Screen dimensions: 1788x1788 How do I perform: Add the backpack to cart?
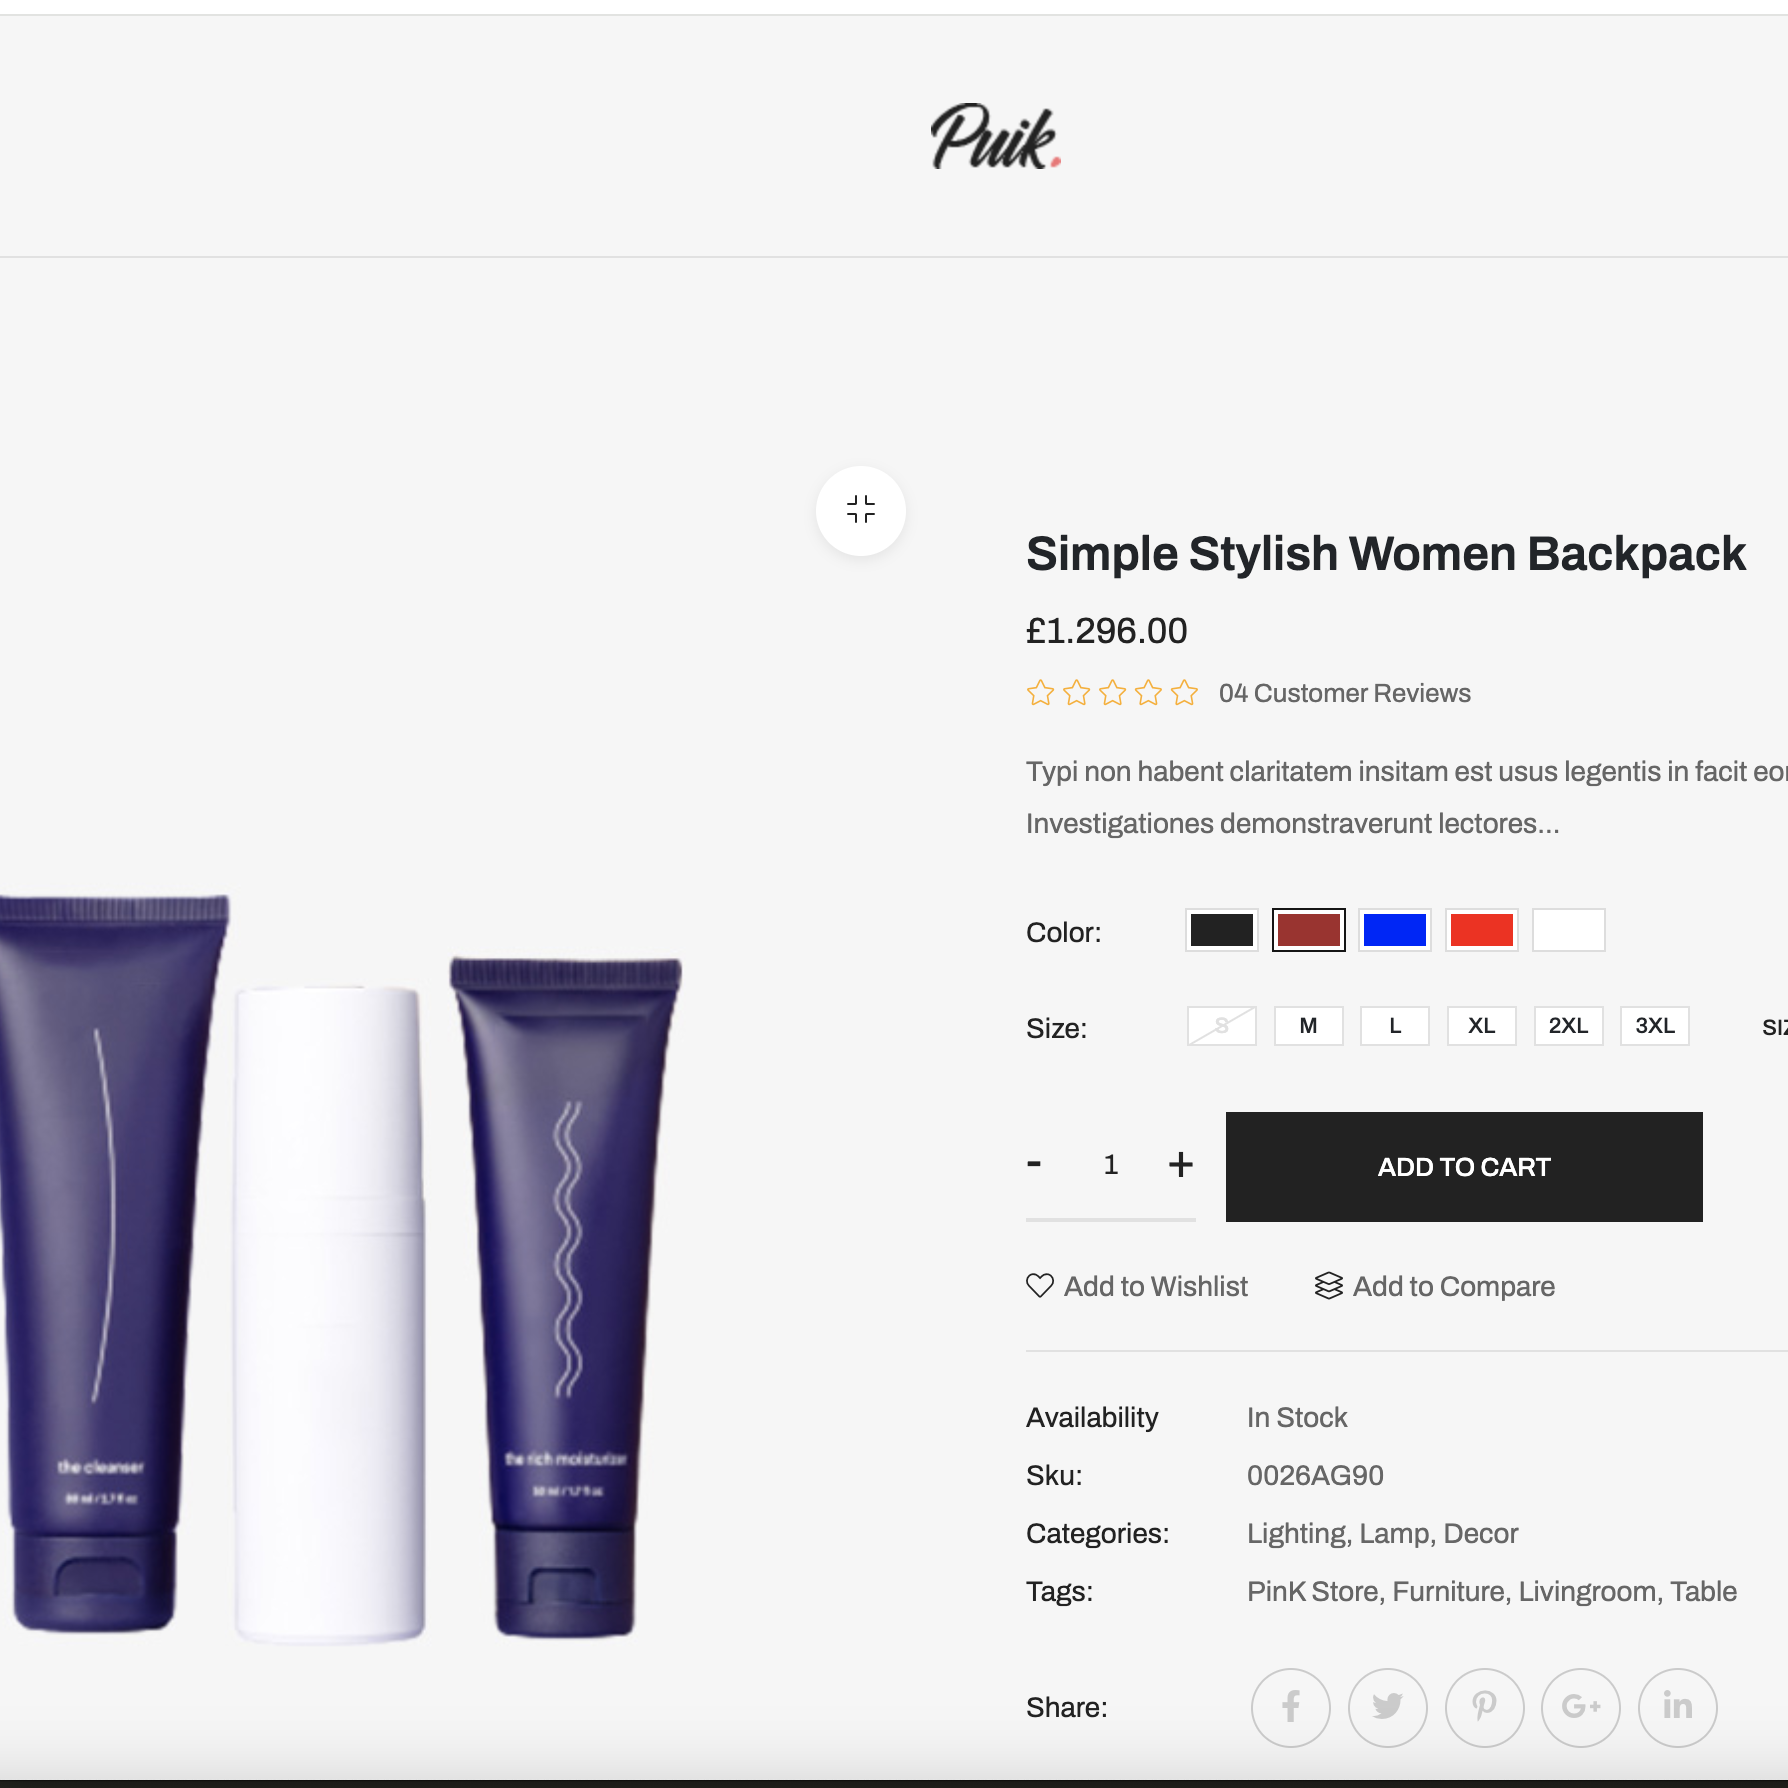pyautogui.click(x=1464, y=1167)
